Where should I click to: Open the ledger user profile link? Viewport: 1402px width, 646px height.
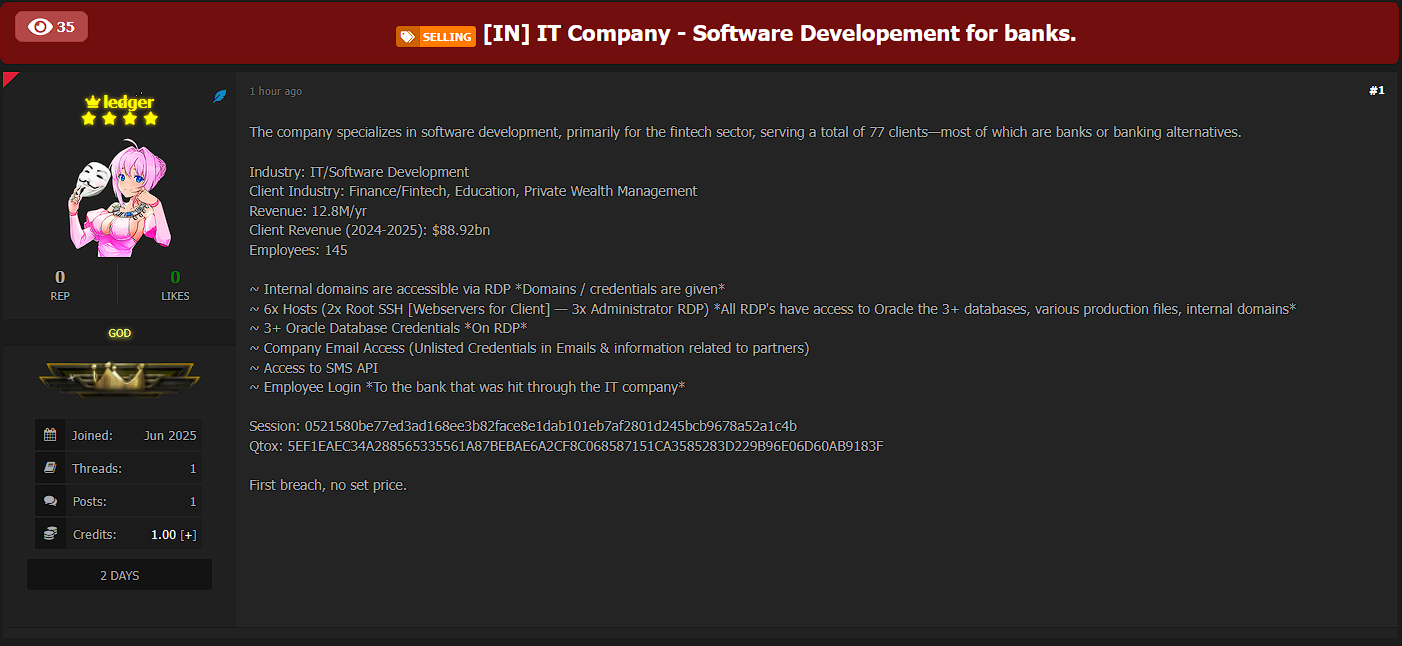click(x=128, y=102)
